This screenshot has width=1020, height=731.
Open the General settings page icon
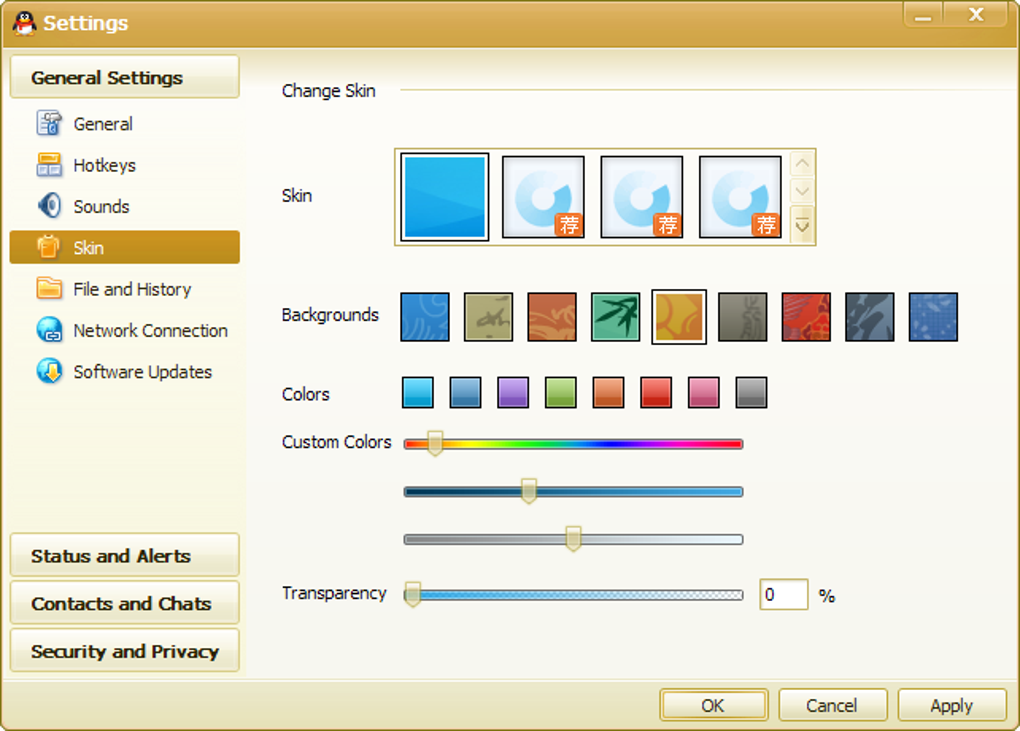click(49, 123)
